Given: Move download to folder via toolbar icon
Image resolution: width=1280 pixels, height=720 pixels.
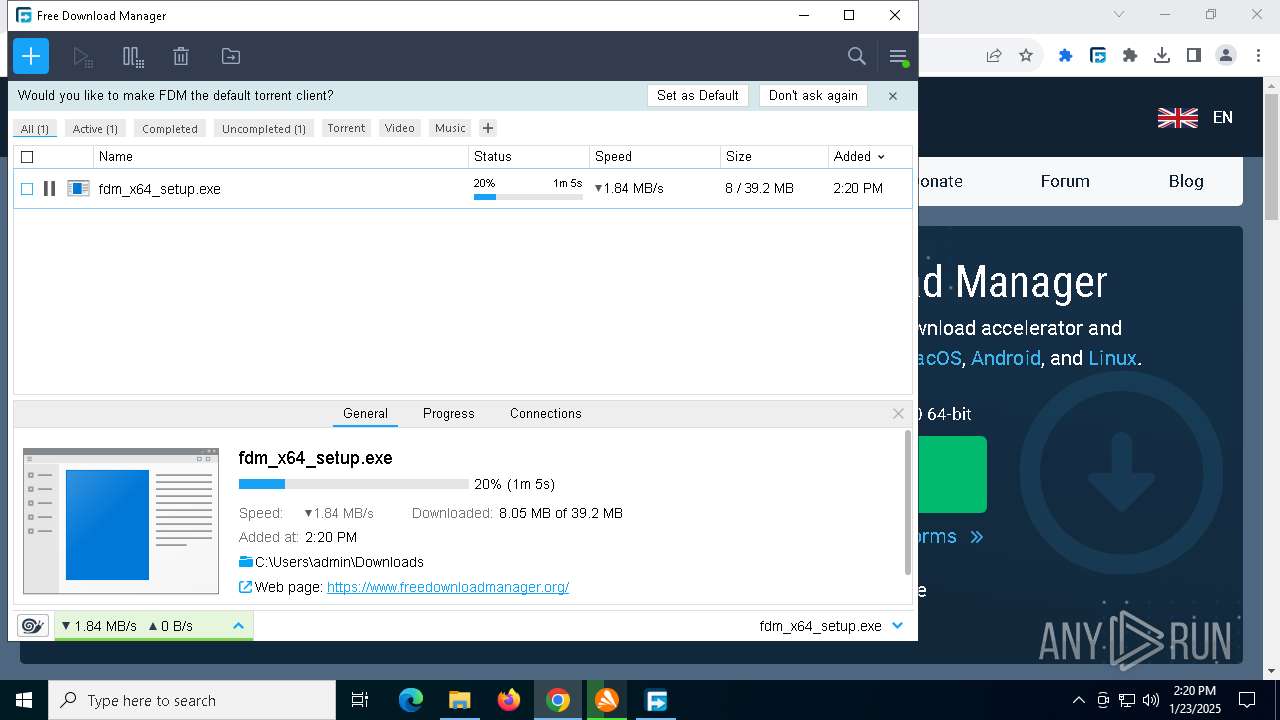Looking at the screenshot, I should coord(231,57).
